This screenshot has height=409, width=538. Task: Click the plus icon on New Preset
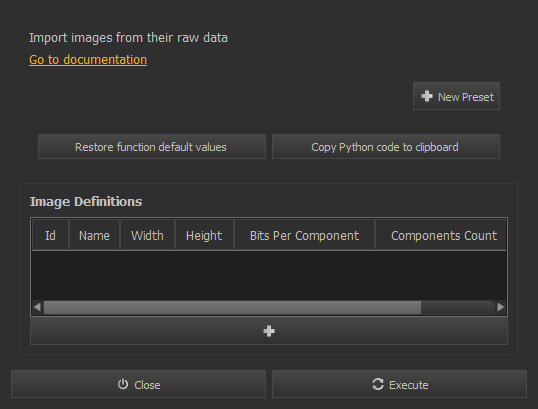click(426, 96)
